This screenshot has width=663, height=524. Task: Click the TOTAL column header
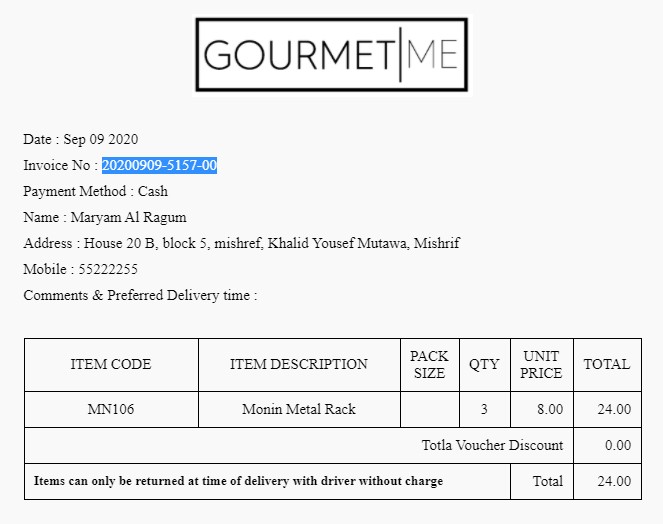[607, 364]
